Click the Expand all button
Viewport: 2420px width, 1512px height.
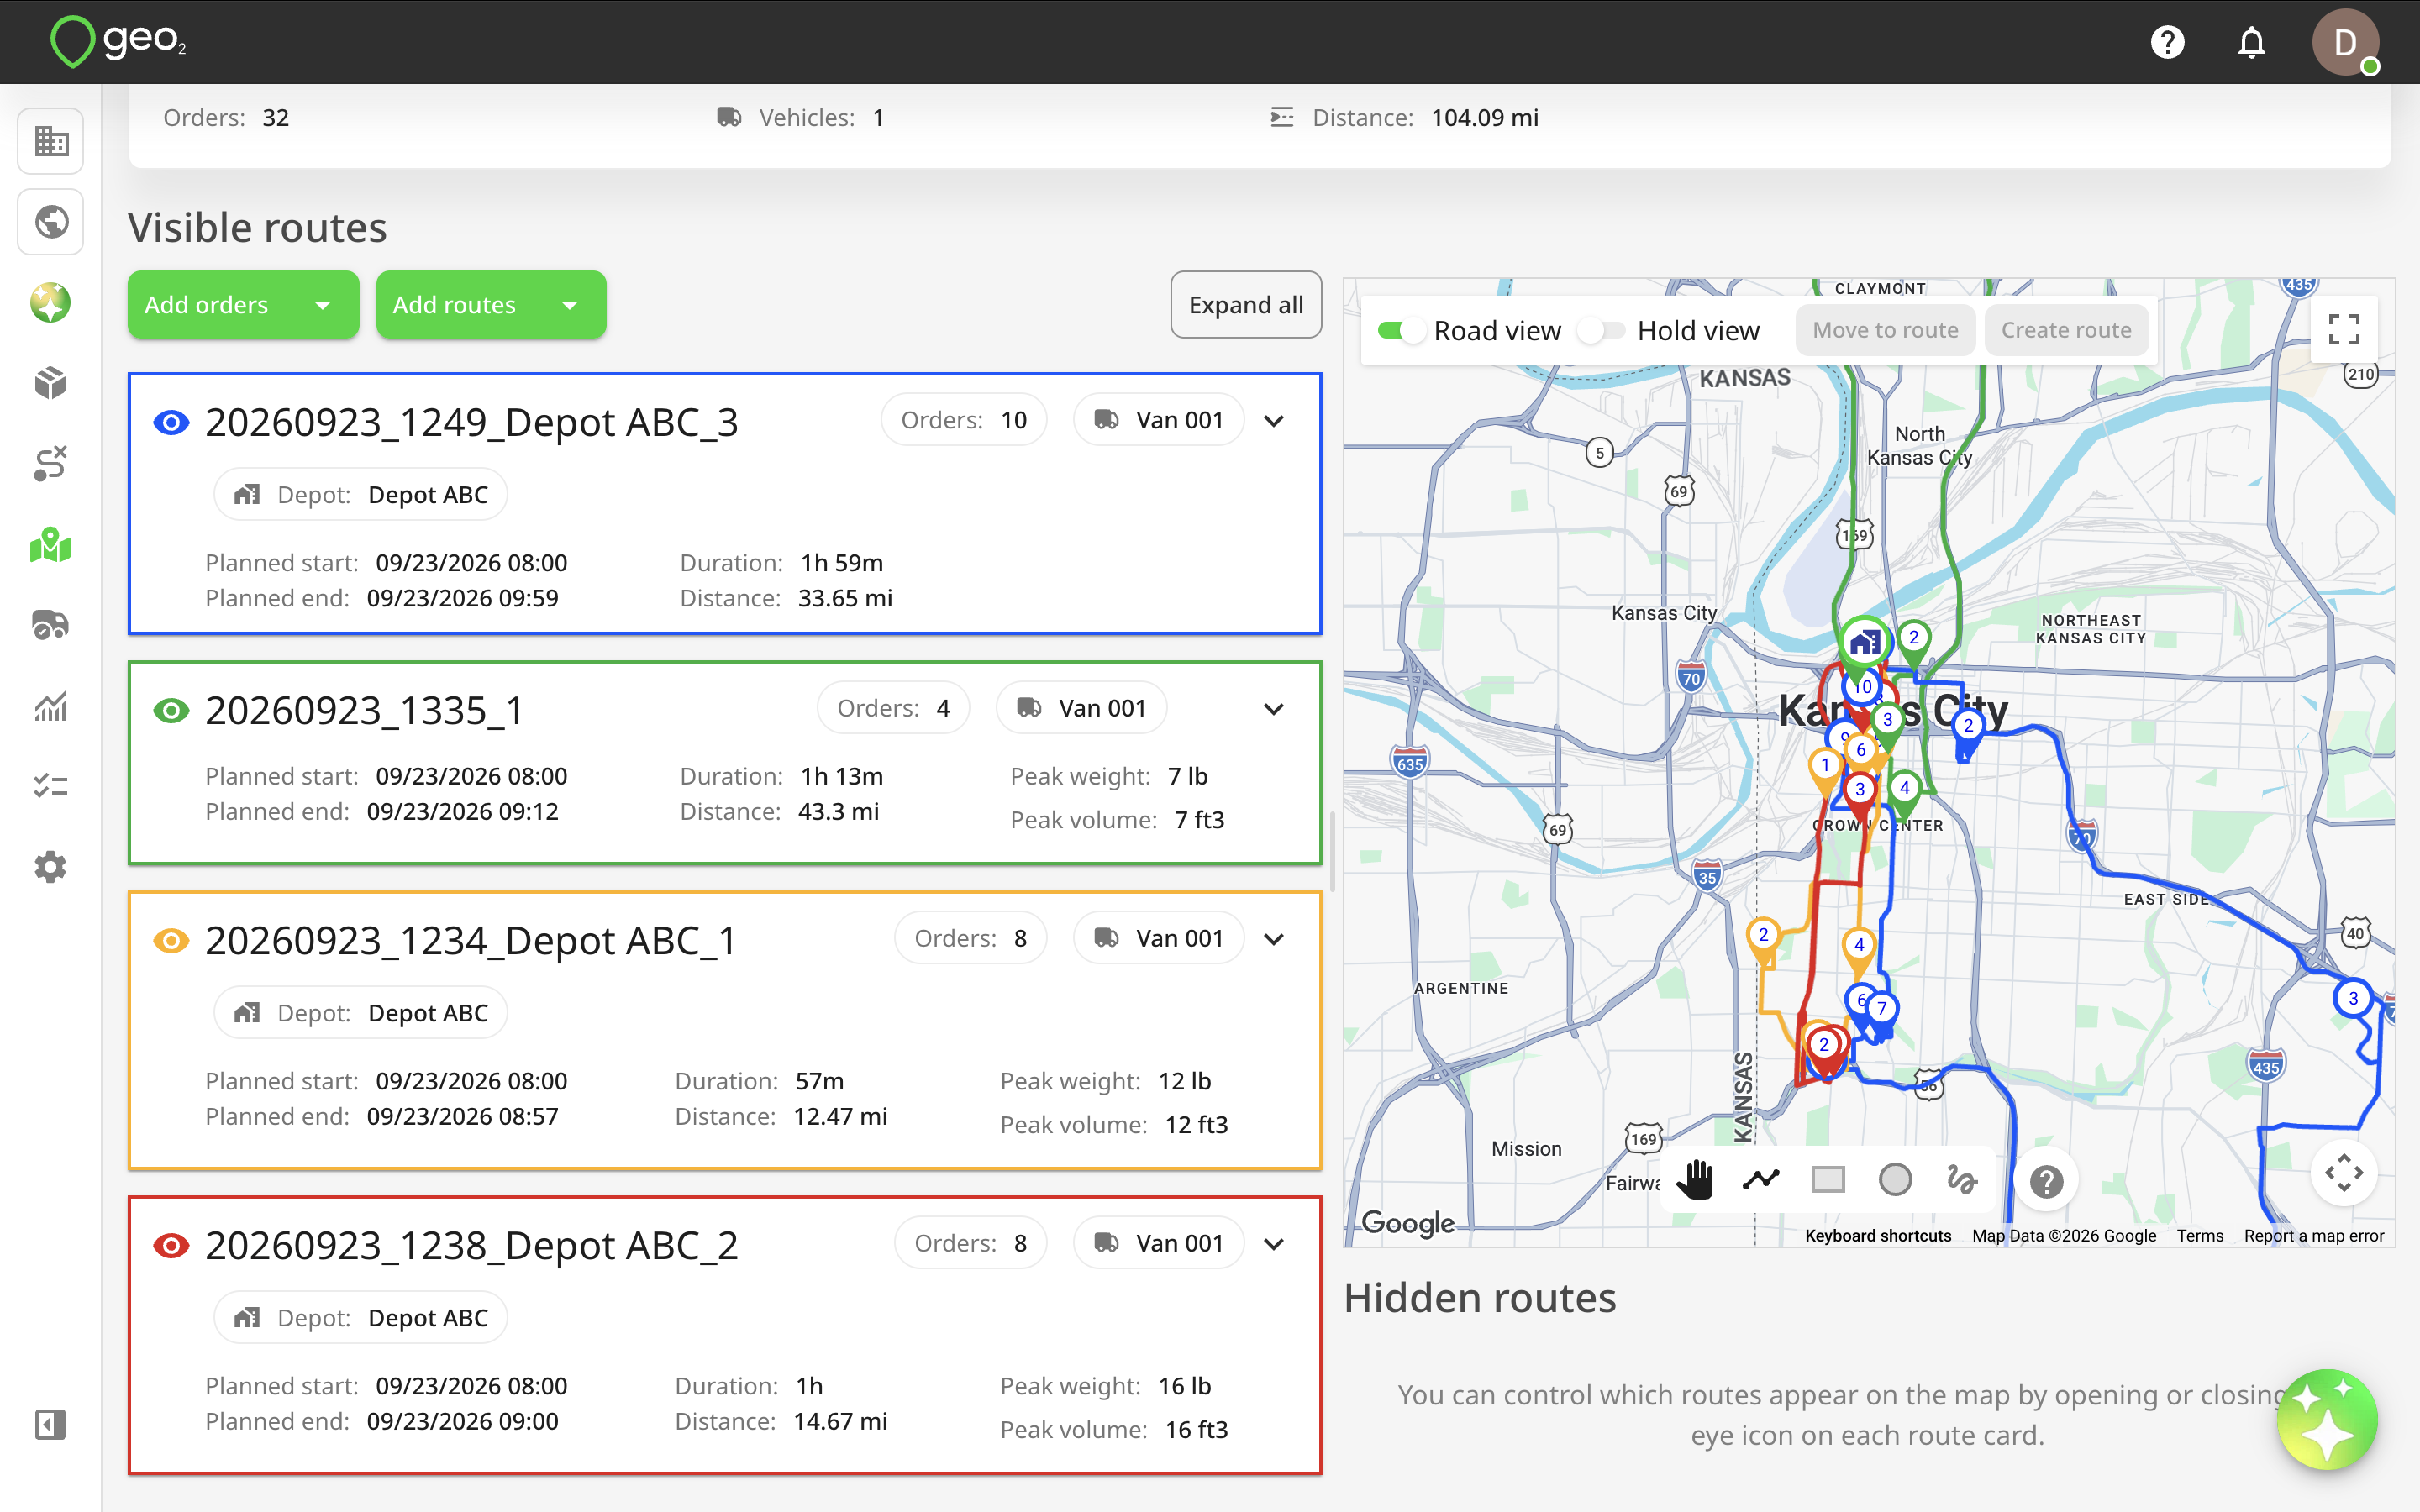point(1246,305)
